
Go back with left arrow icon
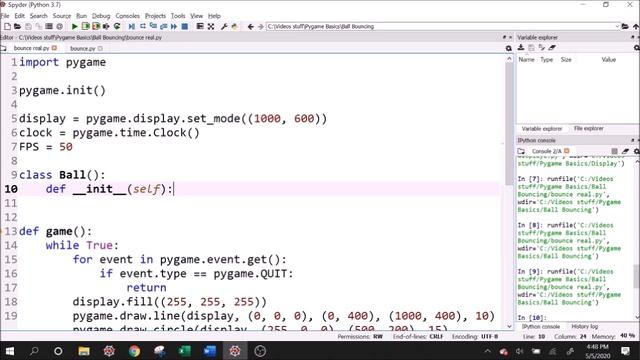click(250, 27)
